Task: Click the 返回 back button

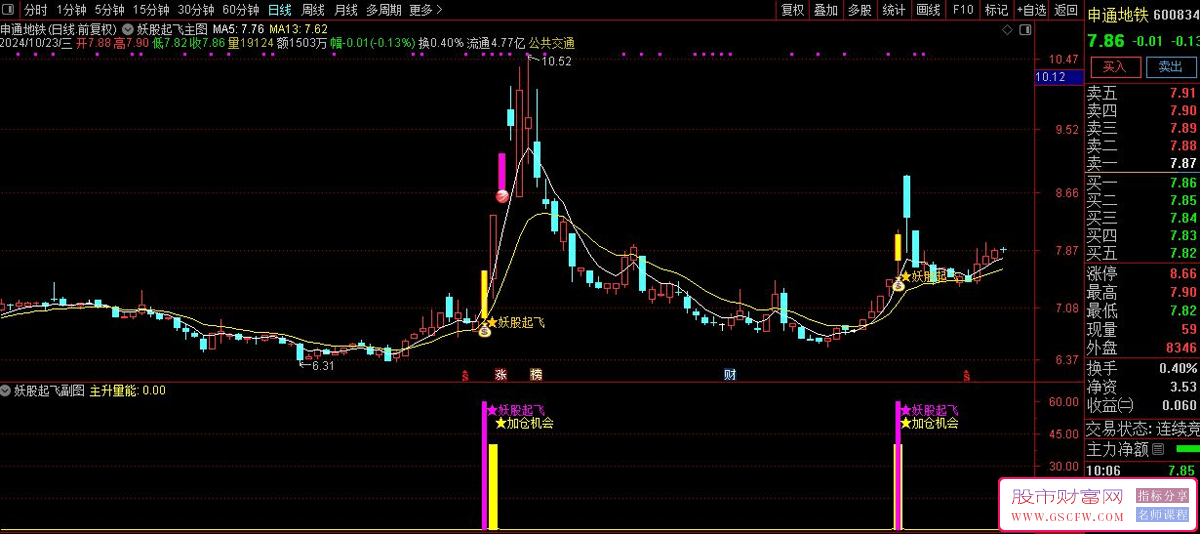Action: point(1066,10)
